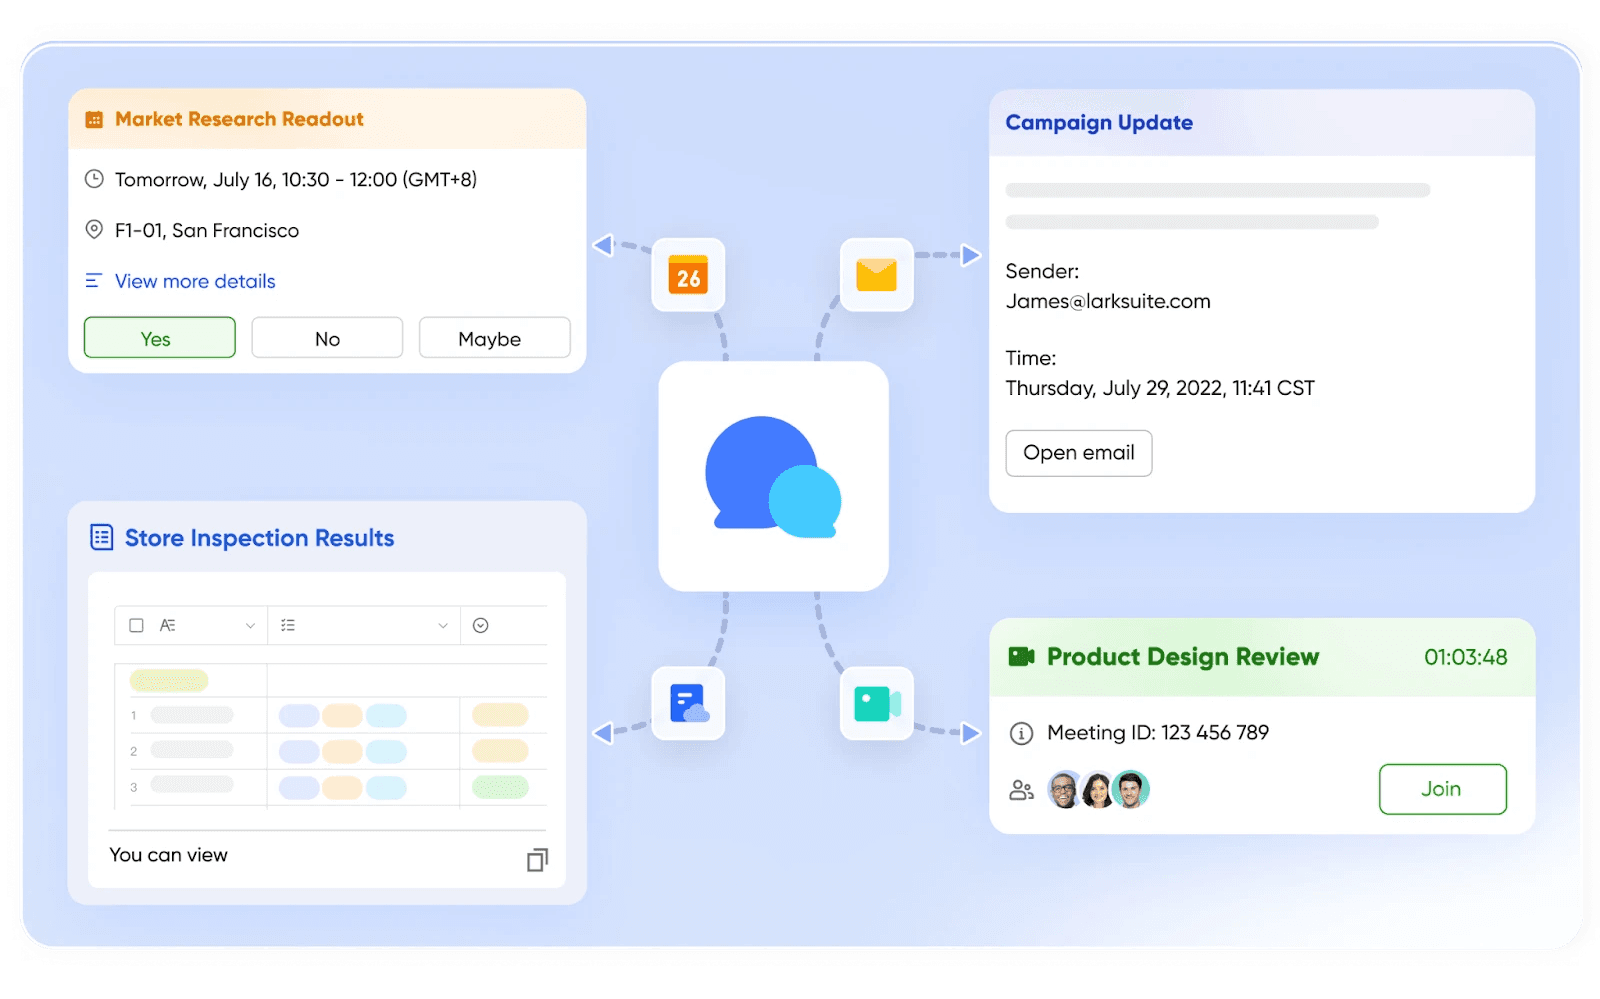Click the checklist column icon in table header
Screen dimensions: 1600x999
tap(288, 625)
